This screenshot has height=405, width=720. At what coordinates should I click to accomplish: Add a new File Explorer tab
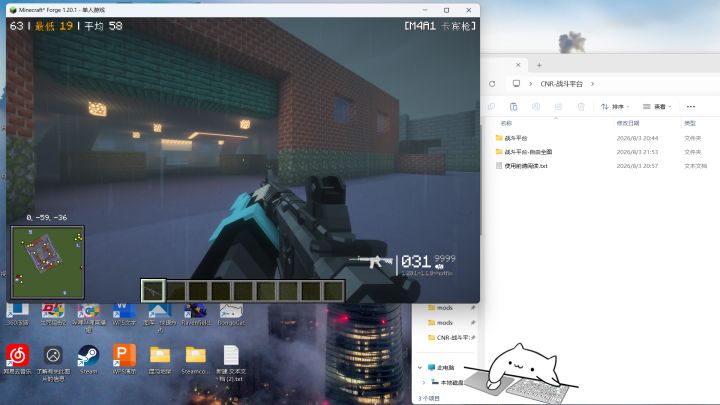coord(539,65)
